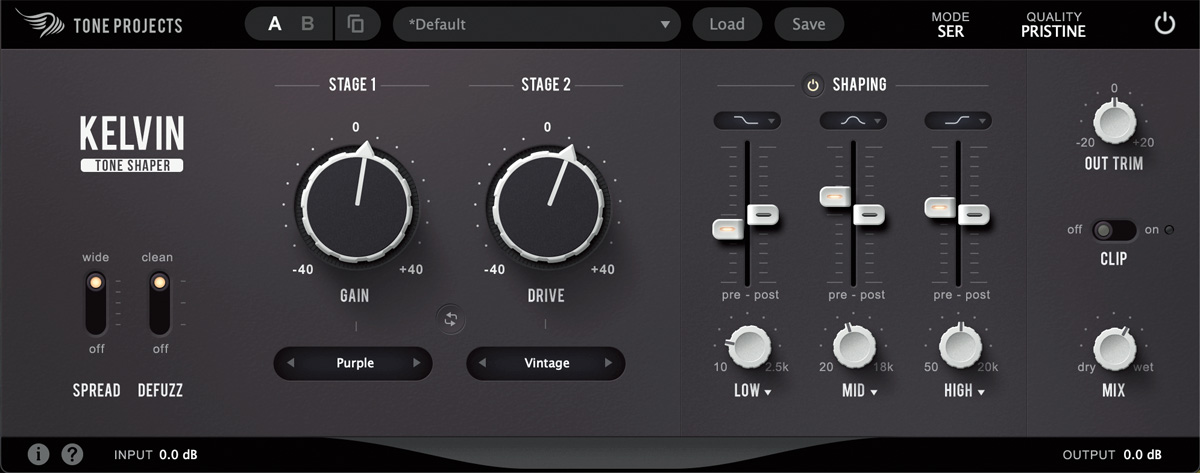This screenshot has height=473, width=1200.
Task: Click the copy A to B icon
Action: coord(356,24)
